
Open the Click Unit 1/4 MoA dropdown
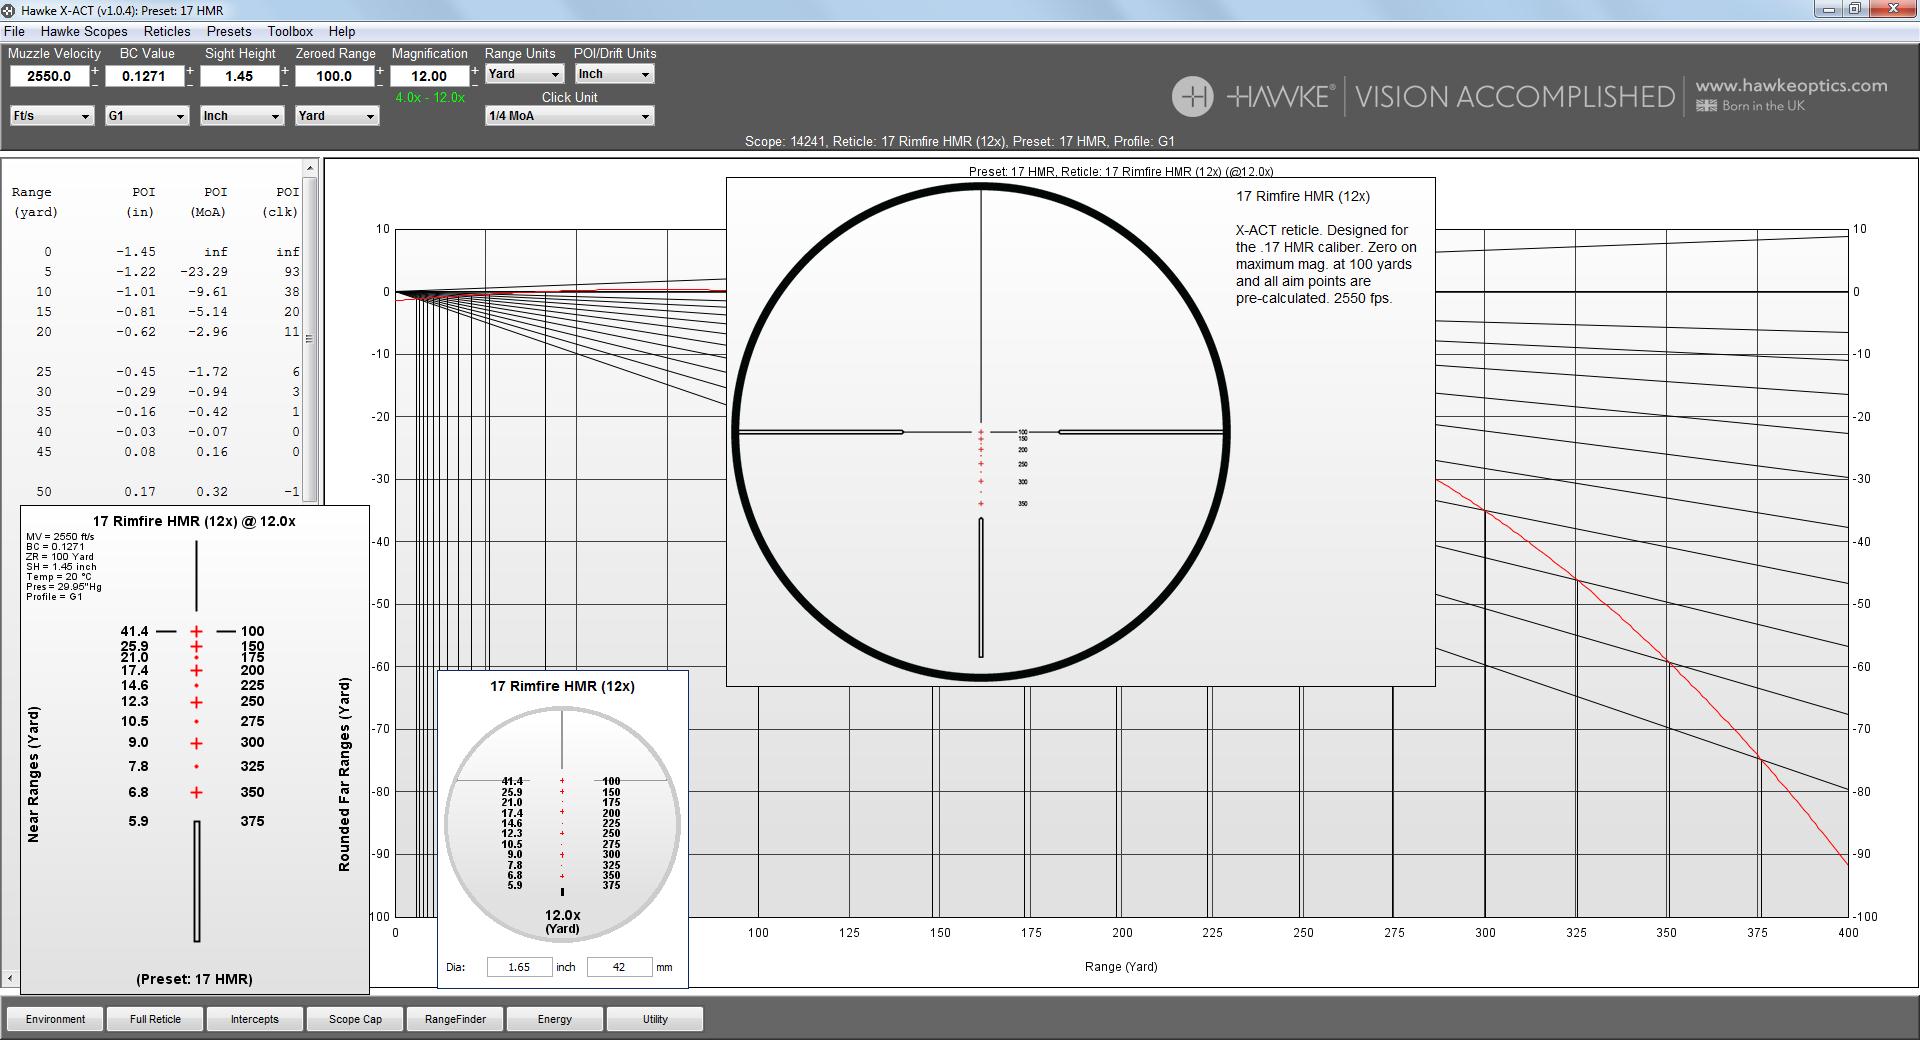coord(569,116)
